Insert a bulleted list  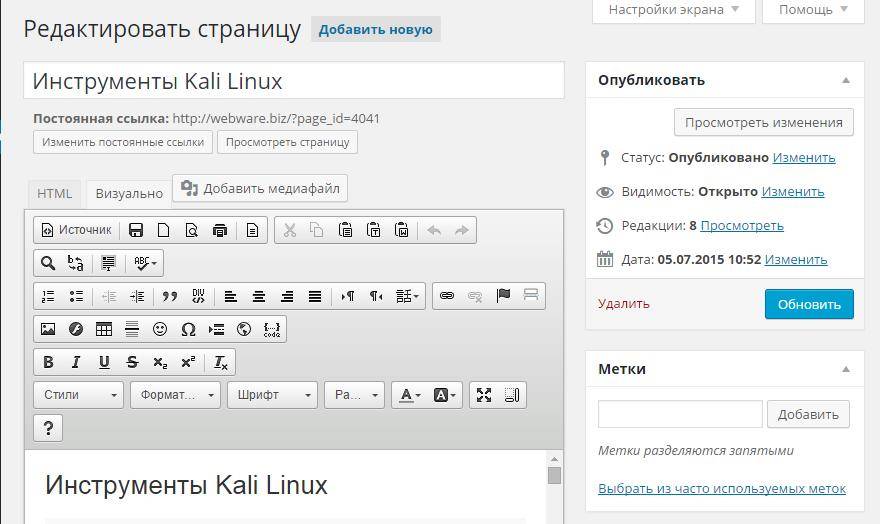(x=76, y=296)
